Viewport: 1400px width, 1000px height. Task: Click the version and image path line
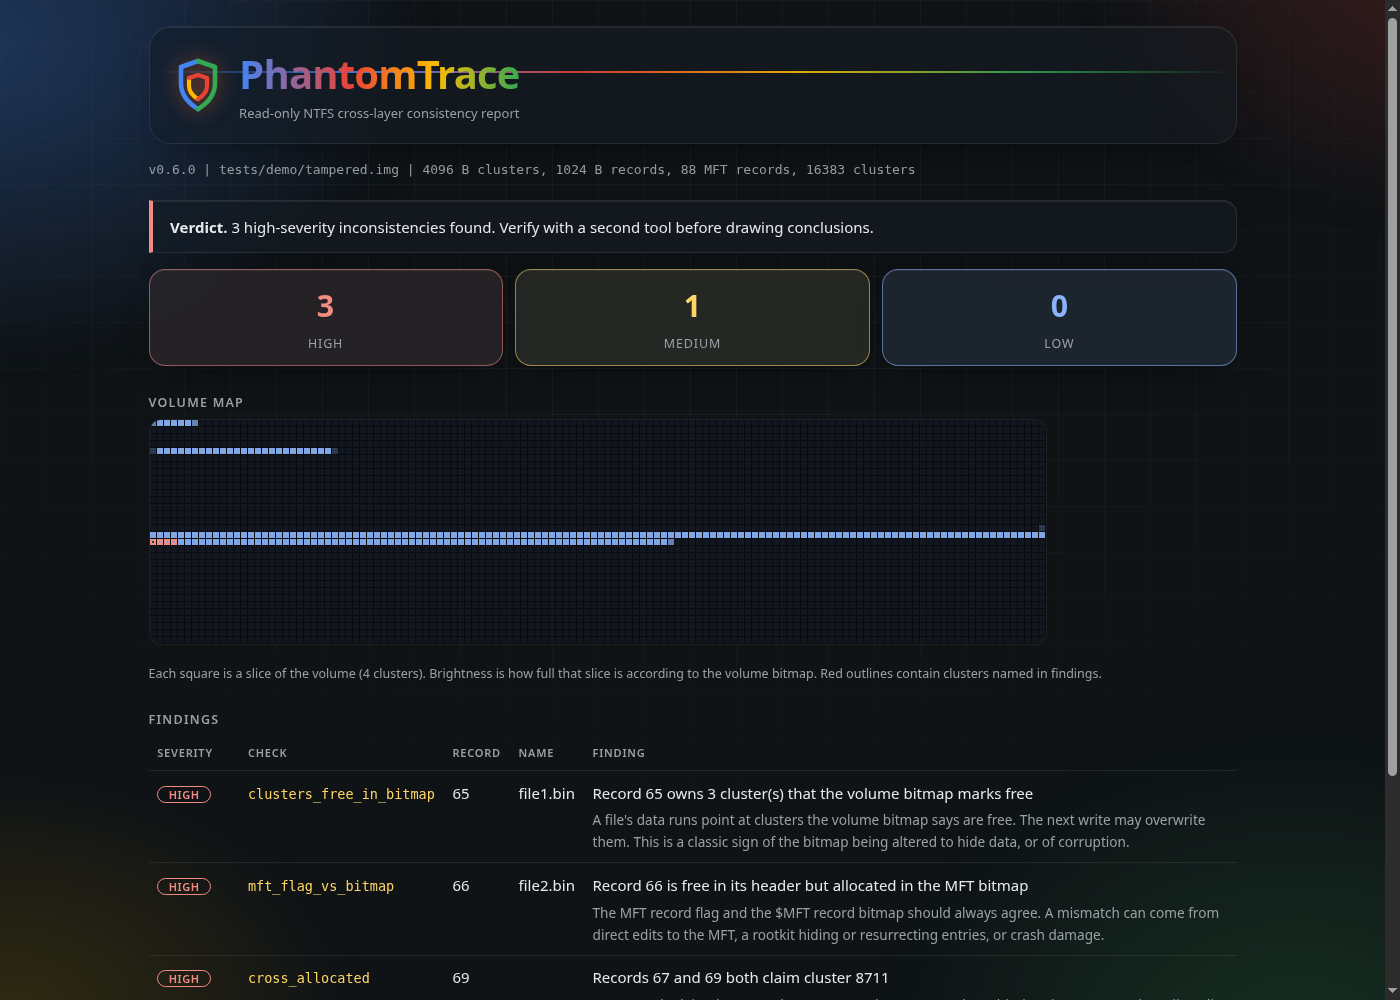coord(532,170)
